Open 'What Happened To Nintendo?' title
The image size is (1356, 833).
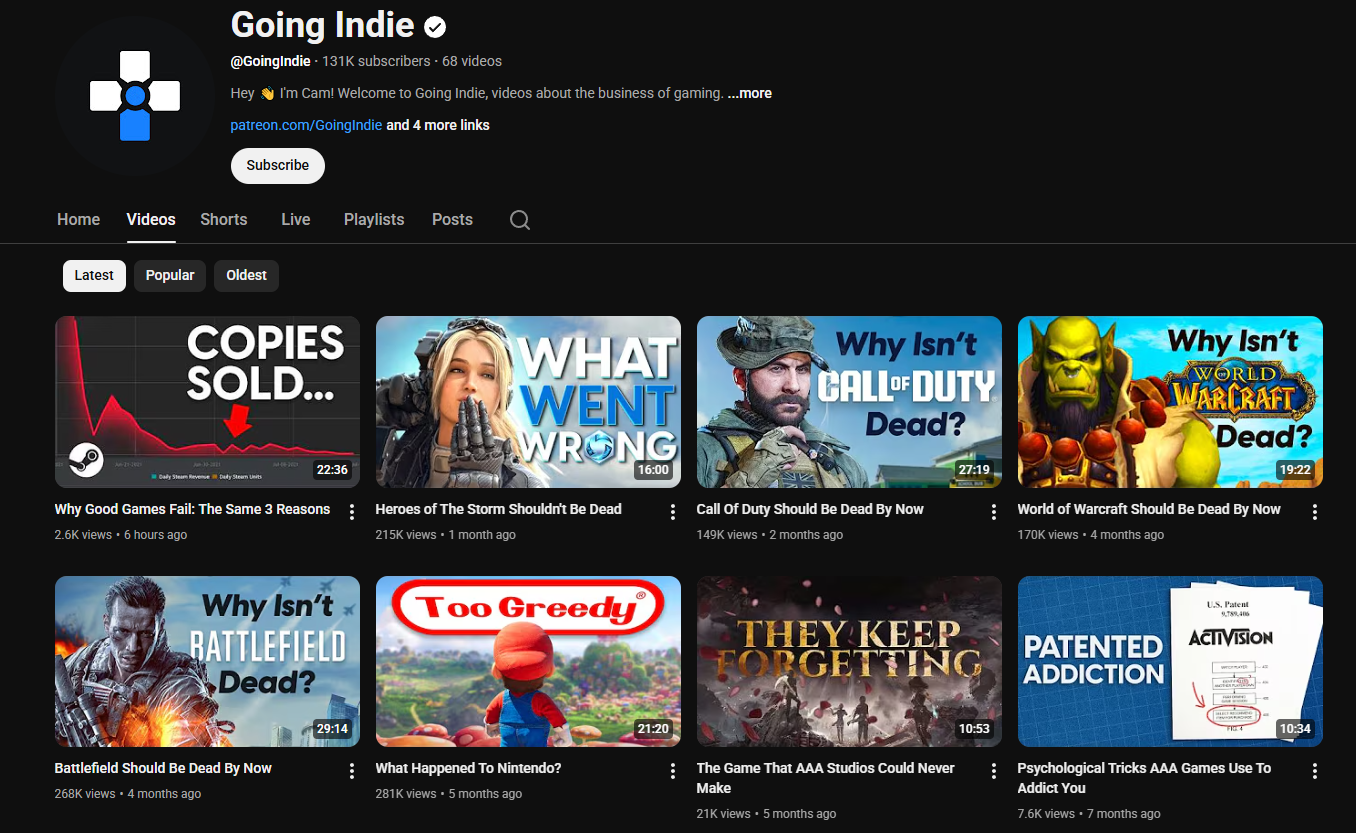pyautogui.click(x=468, y=768)
